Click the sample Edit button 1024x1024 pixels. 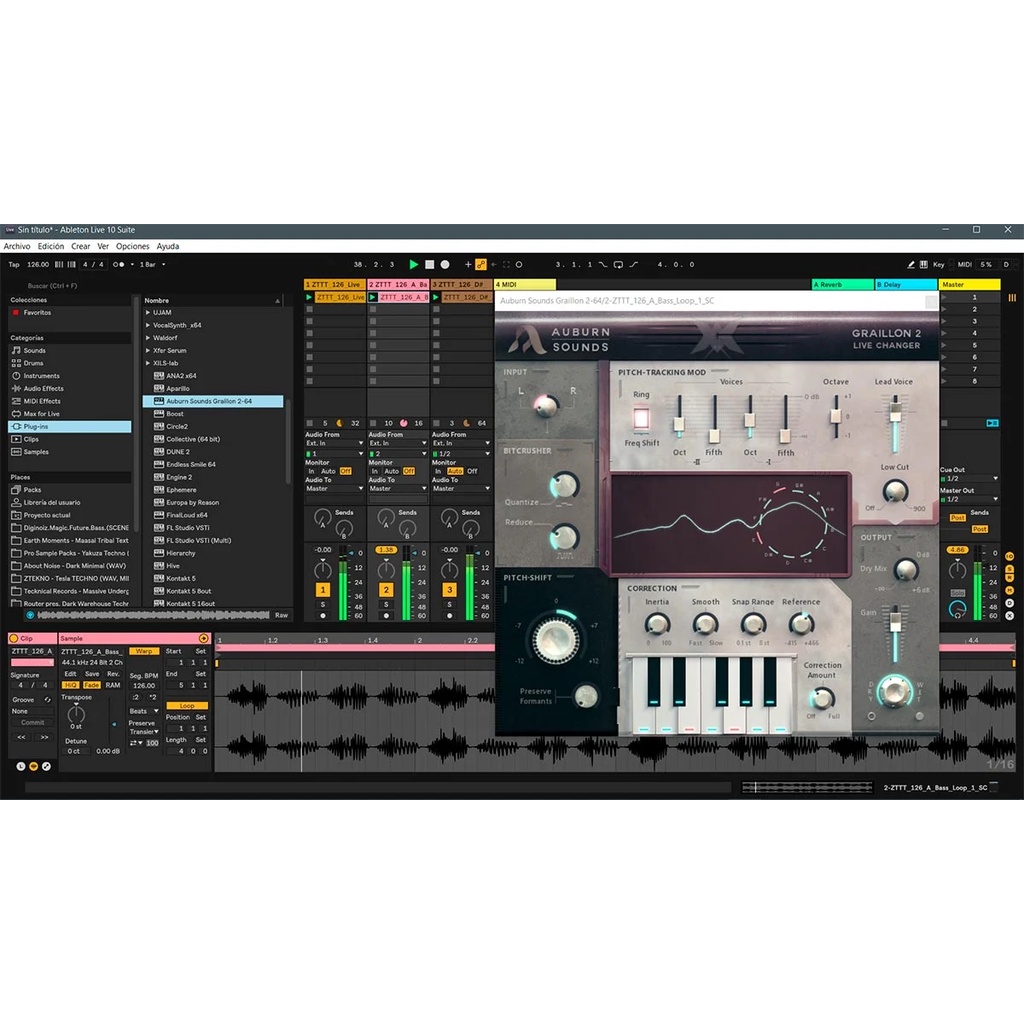coord(70,674)
